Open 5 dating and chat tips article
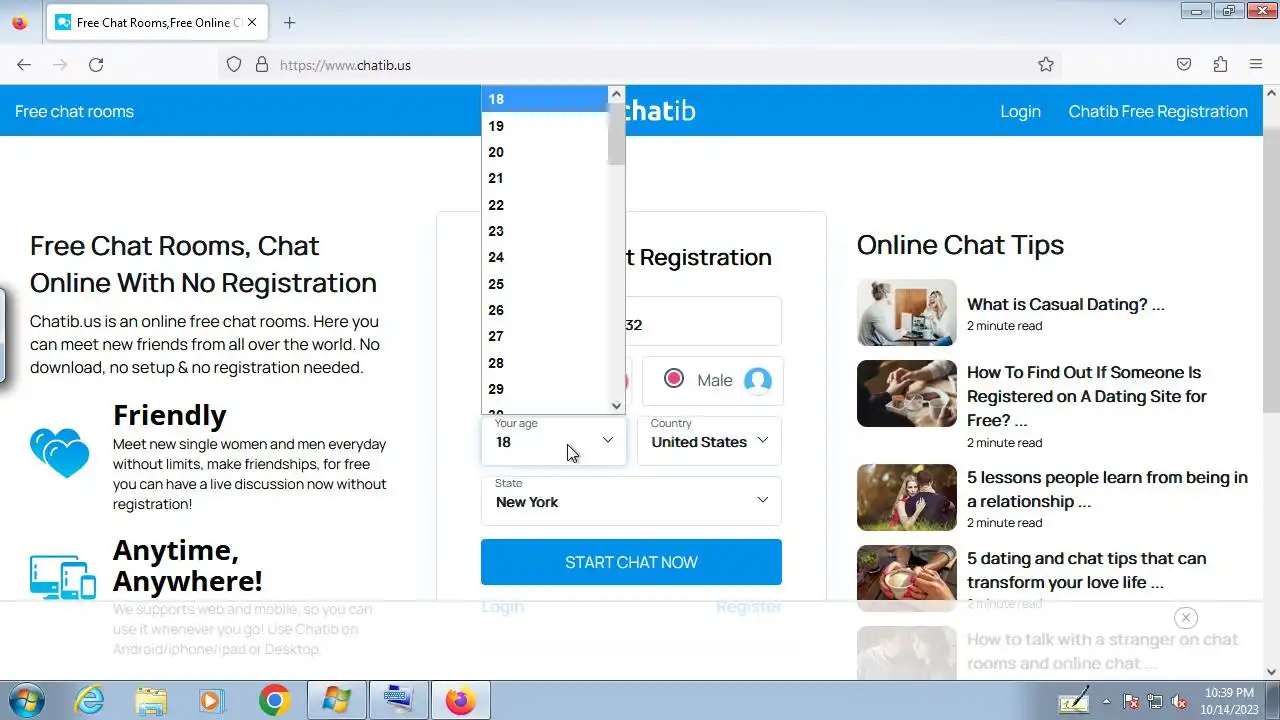 (x=1086, y=570)
